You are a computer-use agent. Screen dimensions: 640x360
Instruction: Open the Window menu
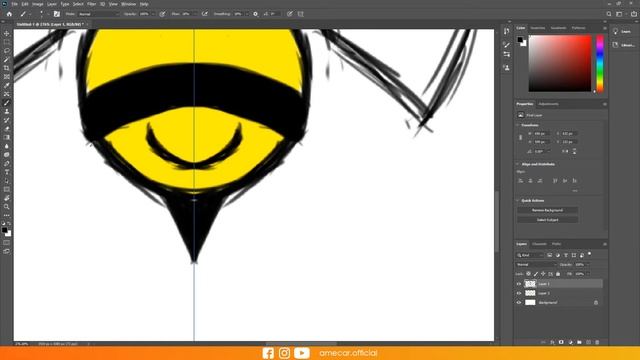(129, 4)
